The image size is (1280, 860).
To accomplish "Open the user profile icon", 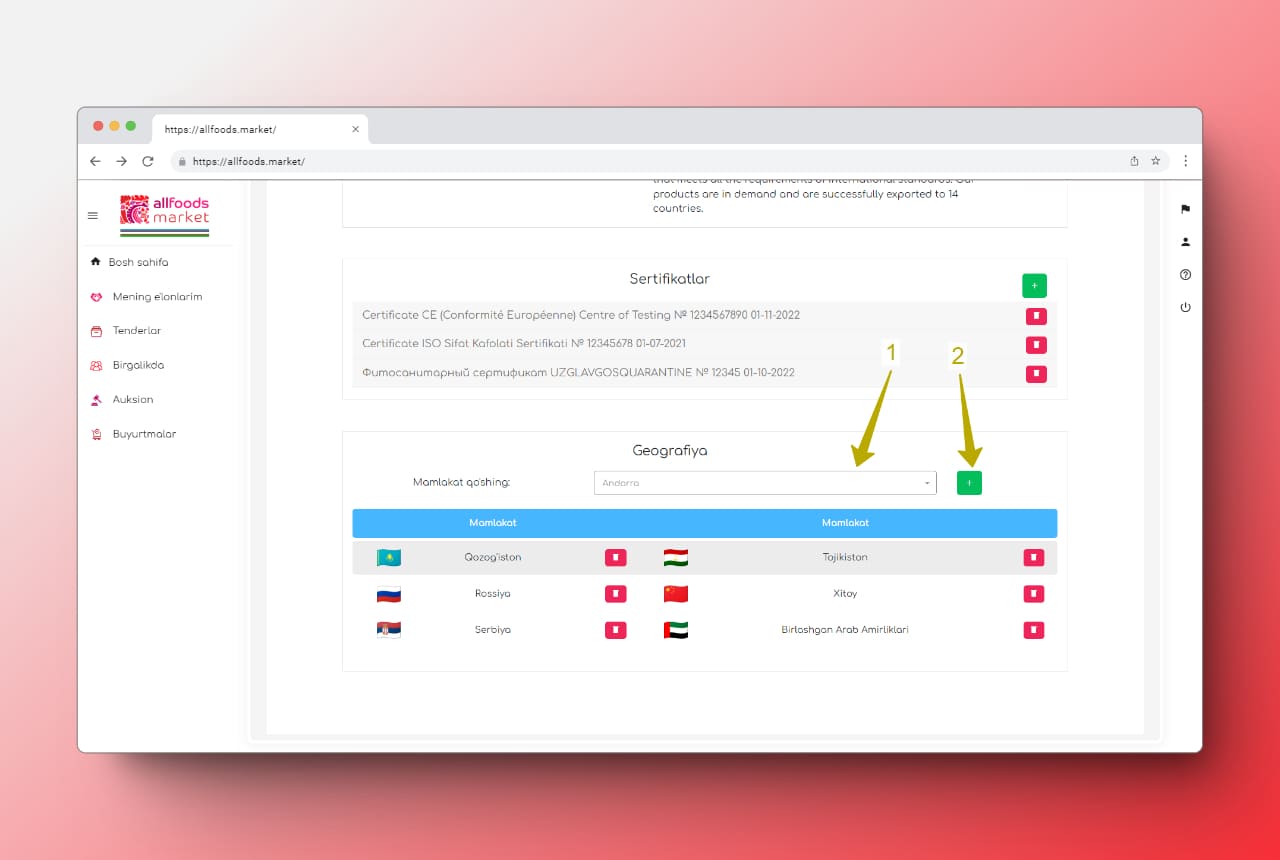I will [1185, 242].
